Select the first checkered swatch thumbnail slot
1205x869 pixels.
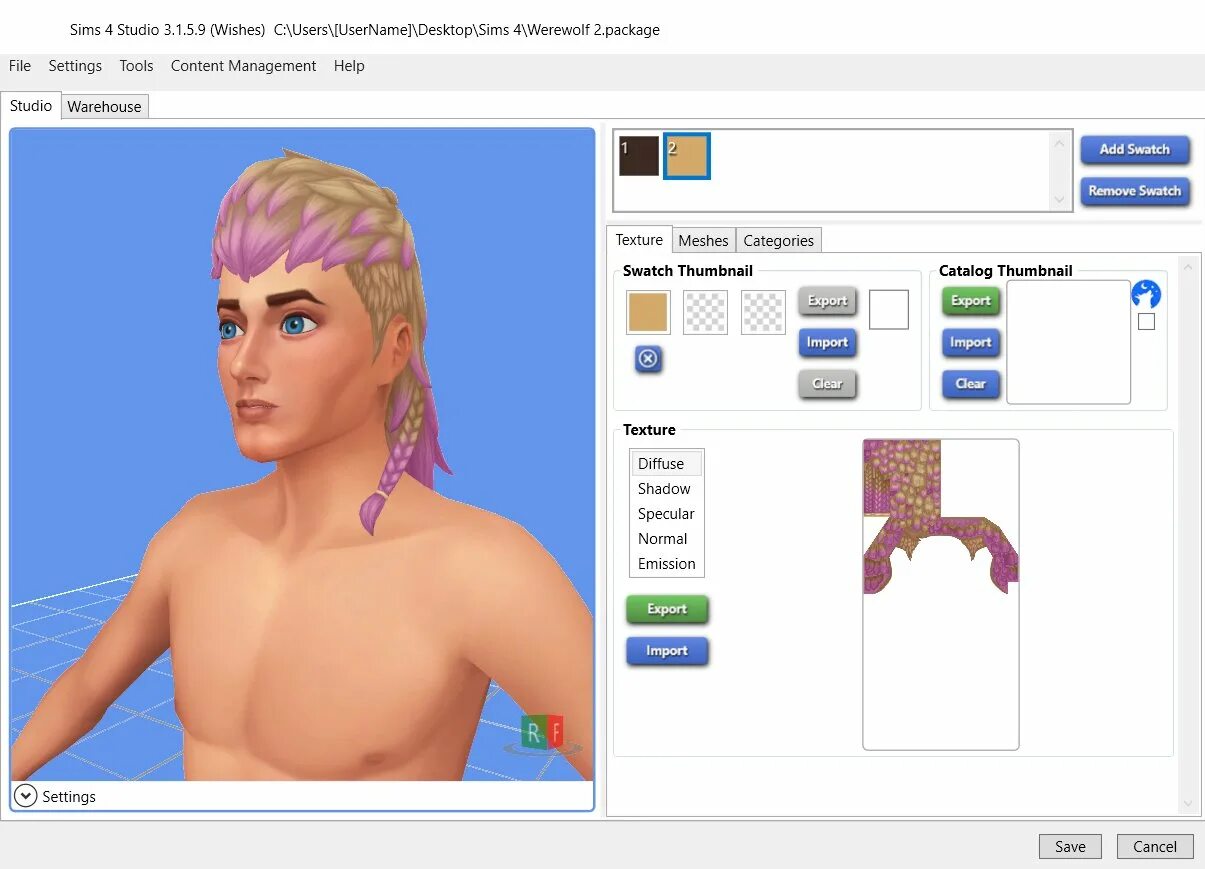[705, 312]
